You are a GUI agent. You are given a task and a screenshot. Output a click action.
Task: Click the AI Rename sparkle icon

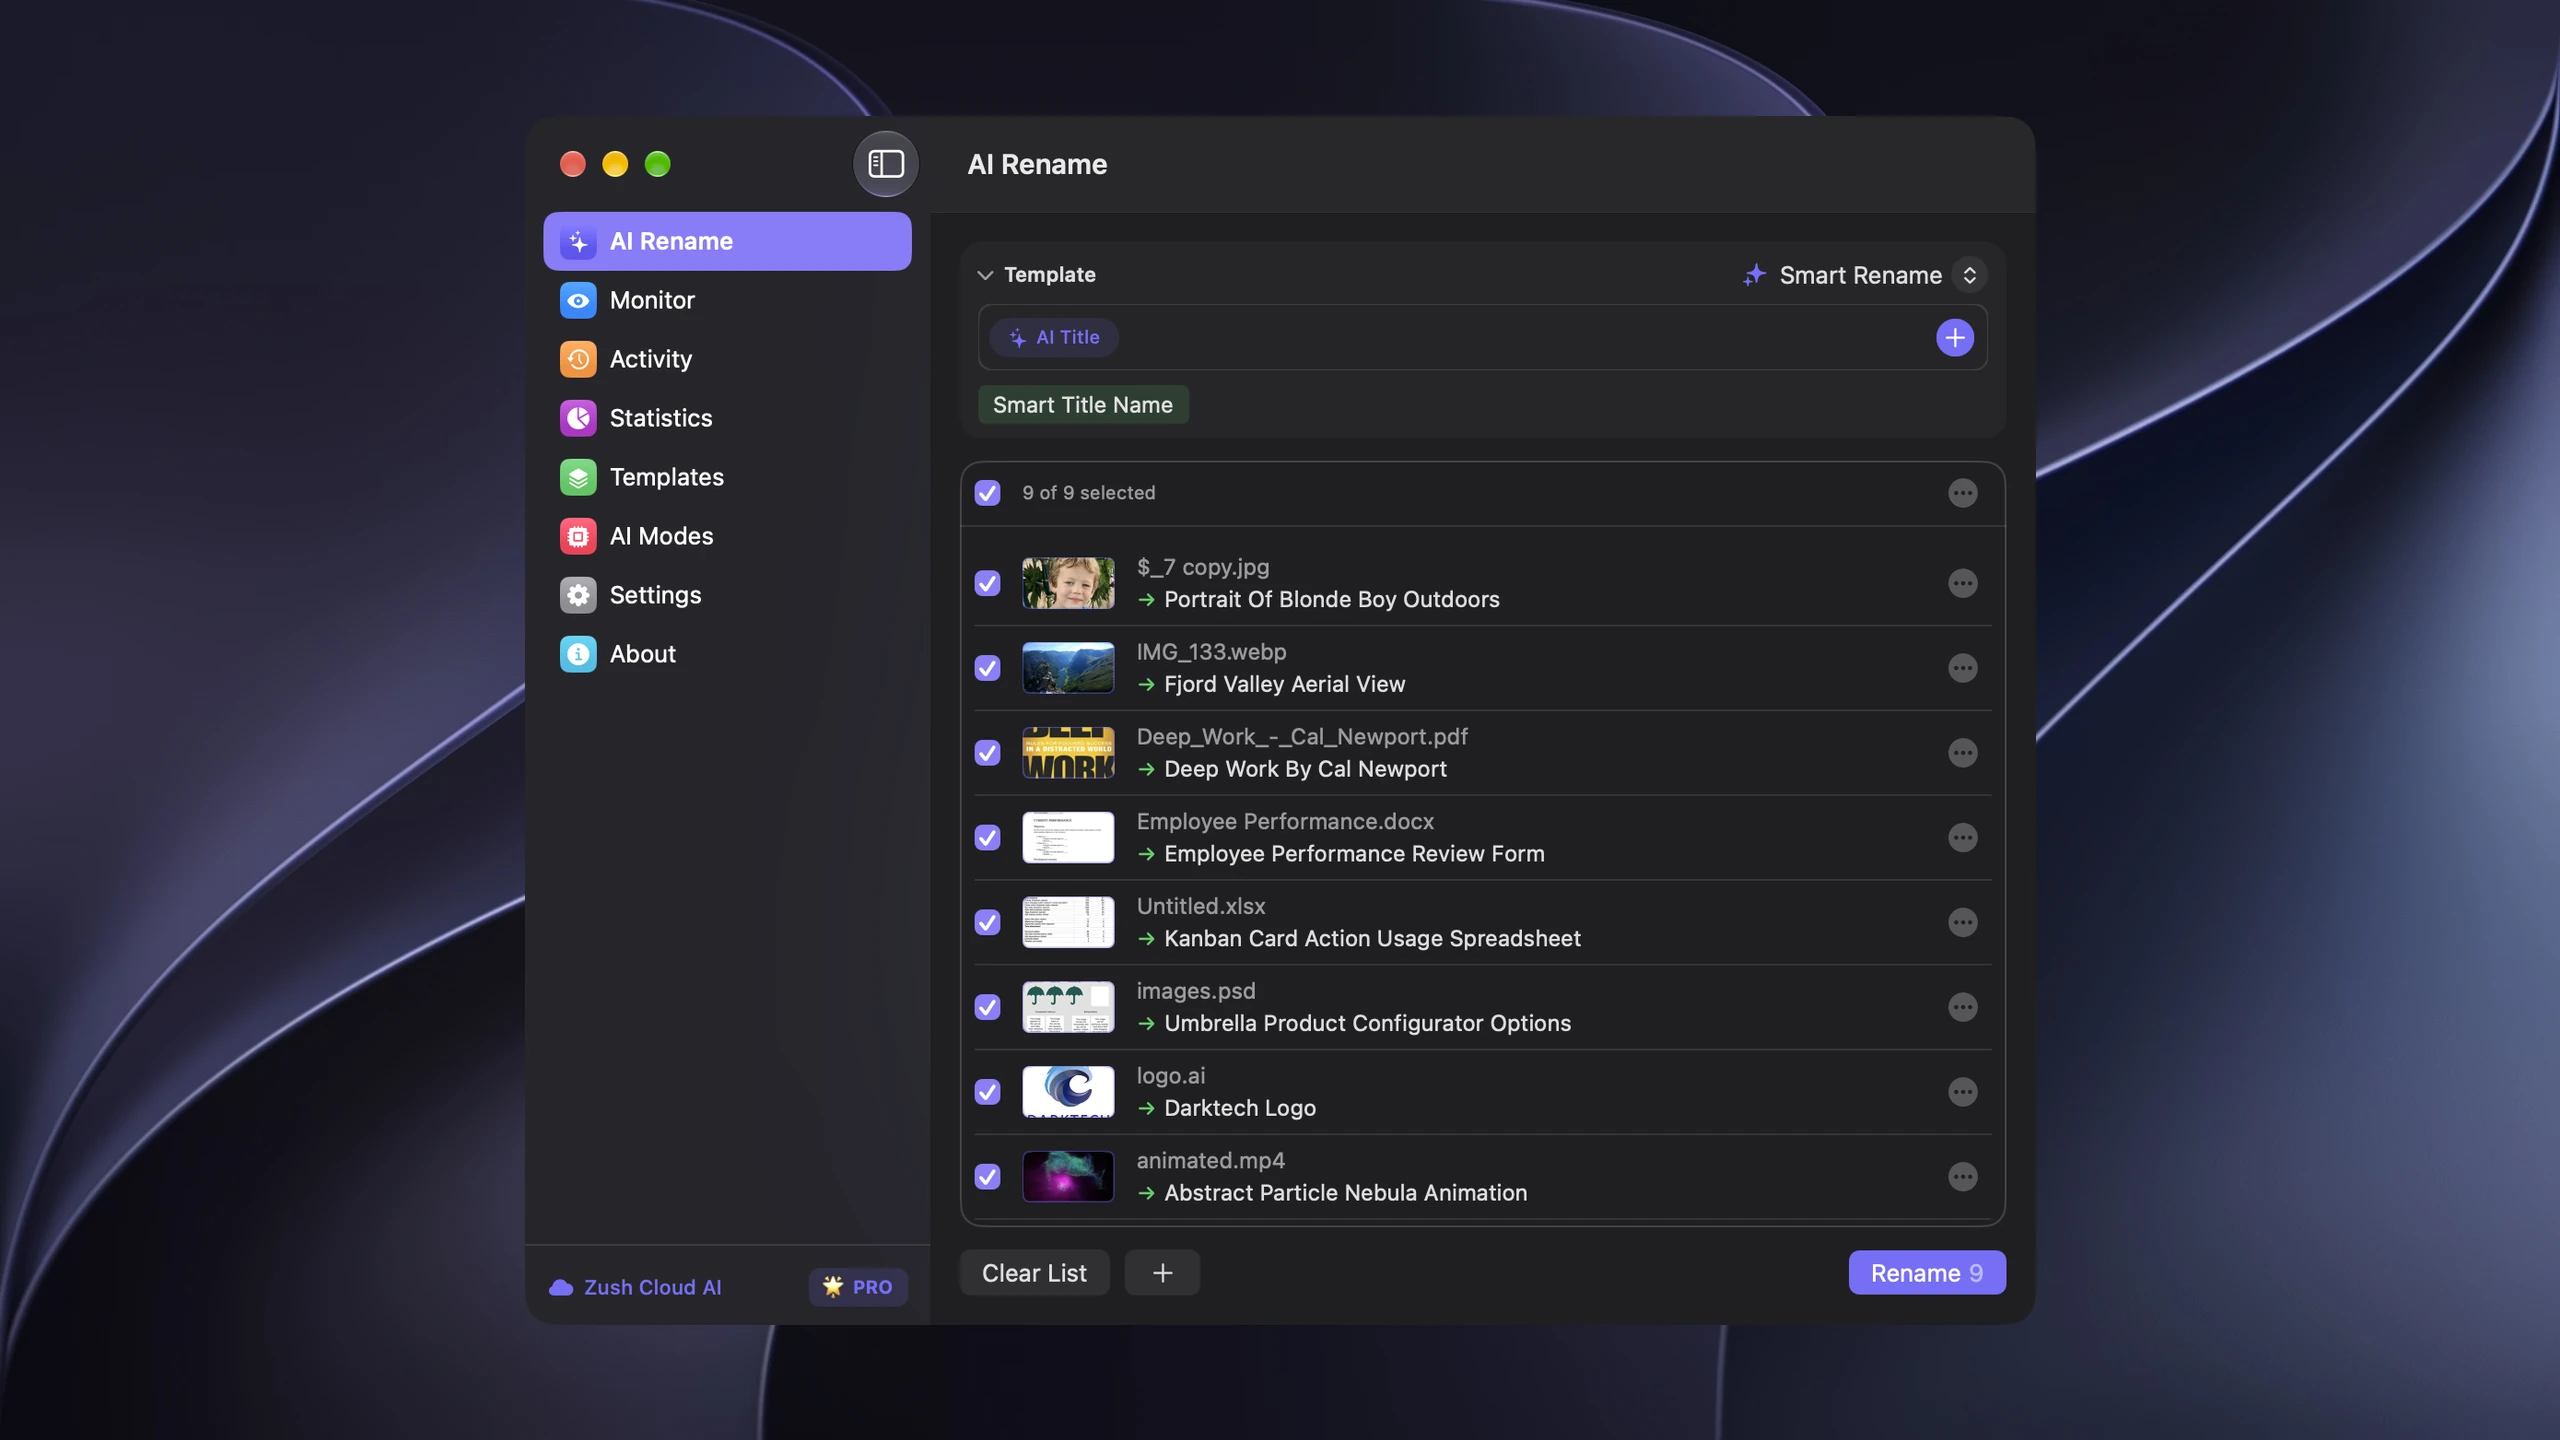pyautogui.click(x=578, y=242)
